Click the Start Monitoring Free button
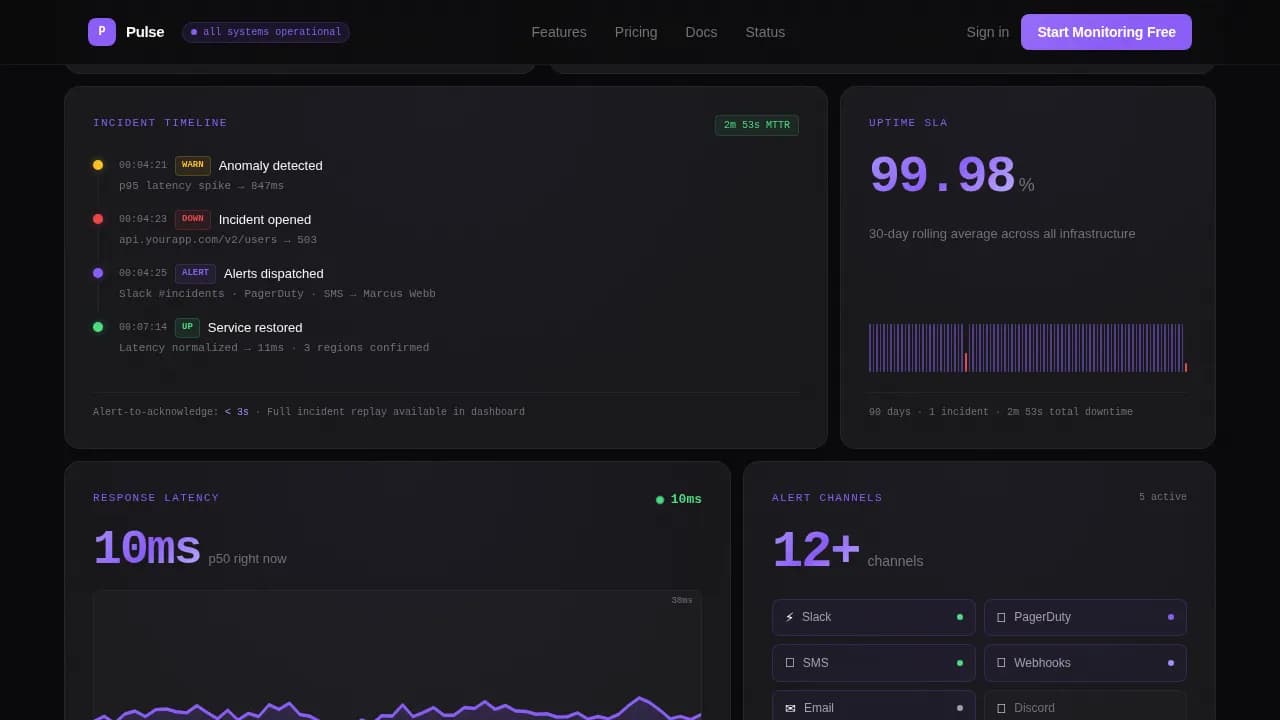1280x720 pixels. [1106, 31]
